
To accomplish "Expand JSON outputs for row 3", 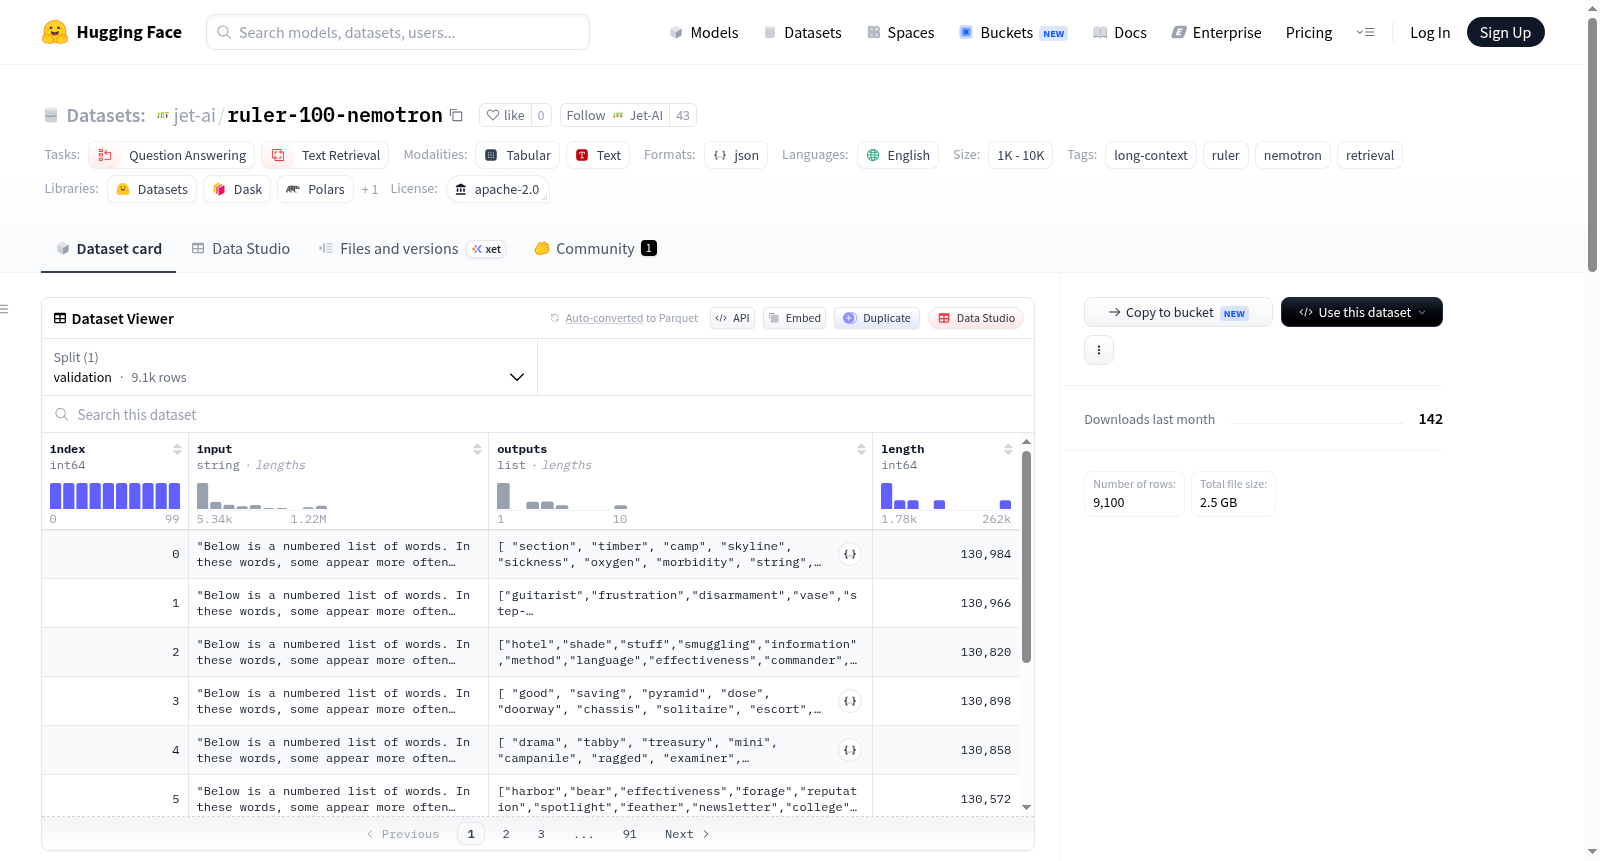I will (x=850, y=701).
